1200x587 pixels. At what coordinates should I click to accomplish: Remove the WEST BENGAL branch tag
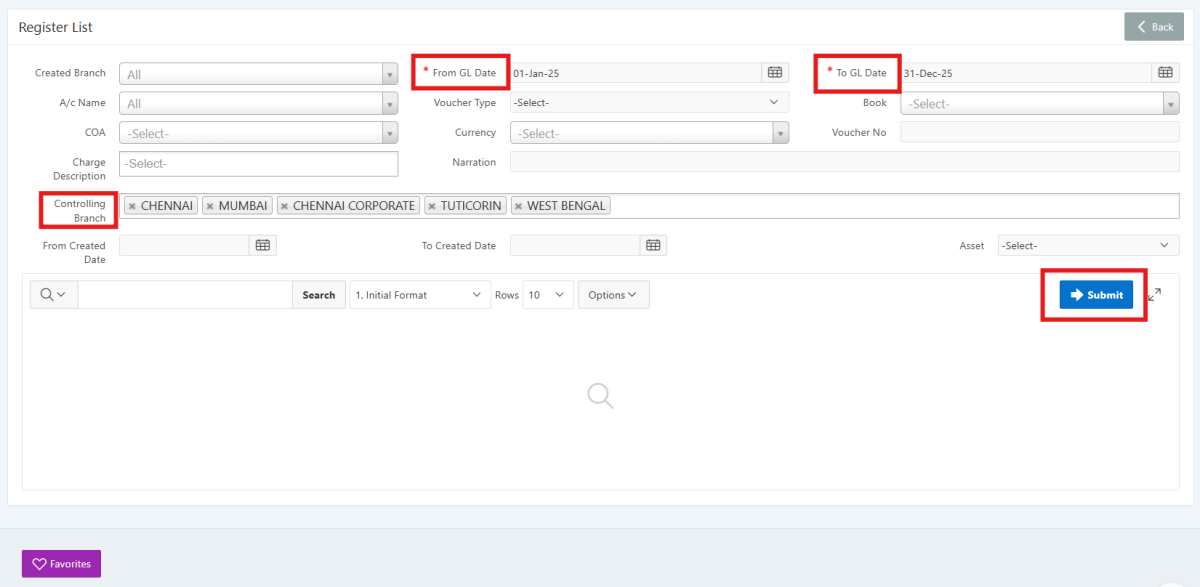[x=518, y=206]
